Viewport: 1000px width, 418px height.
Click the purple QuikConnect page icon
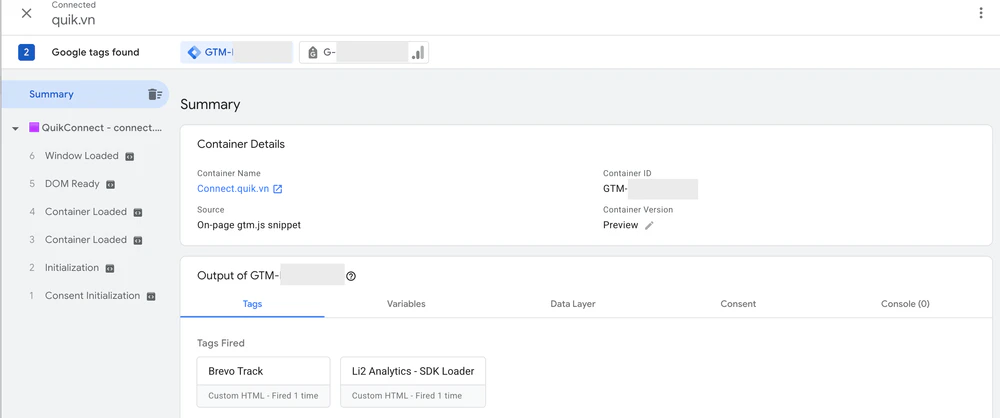click(x=34, y=128)
